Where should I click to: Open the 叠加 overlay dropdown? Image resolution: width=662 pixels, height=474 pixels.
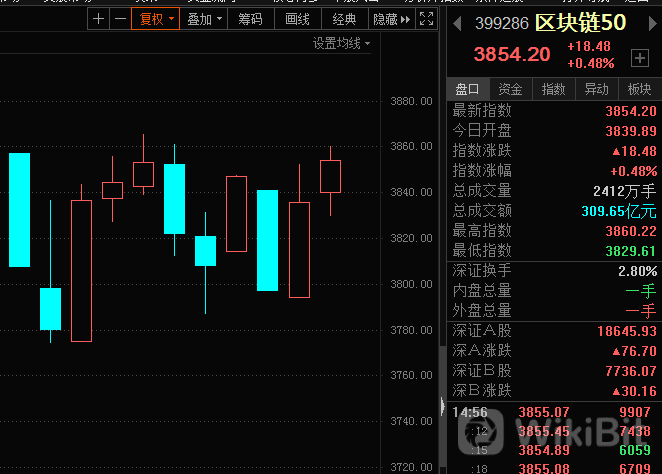tap(204, 19)
